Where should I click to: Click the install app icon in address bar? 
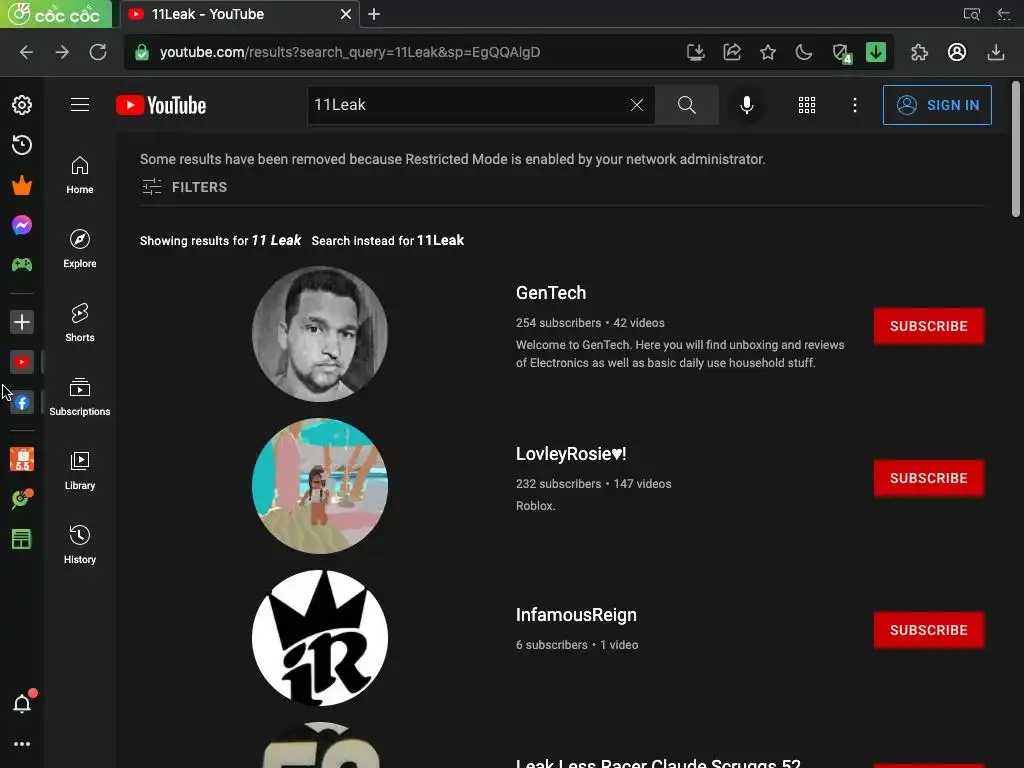tap(696, 52)
